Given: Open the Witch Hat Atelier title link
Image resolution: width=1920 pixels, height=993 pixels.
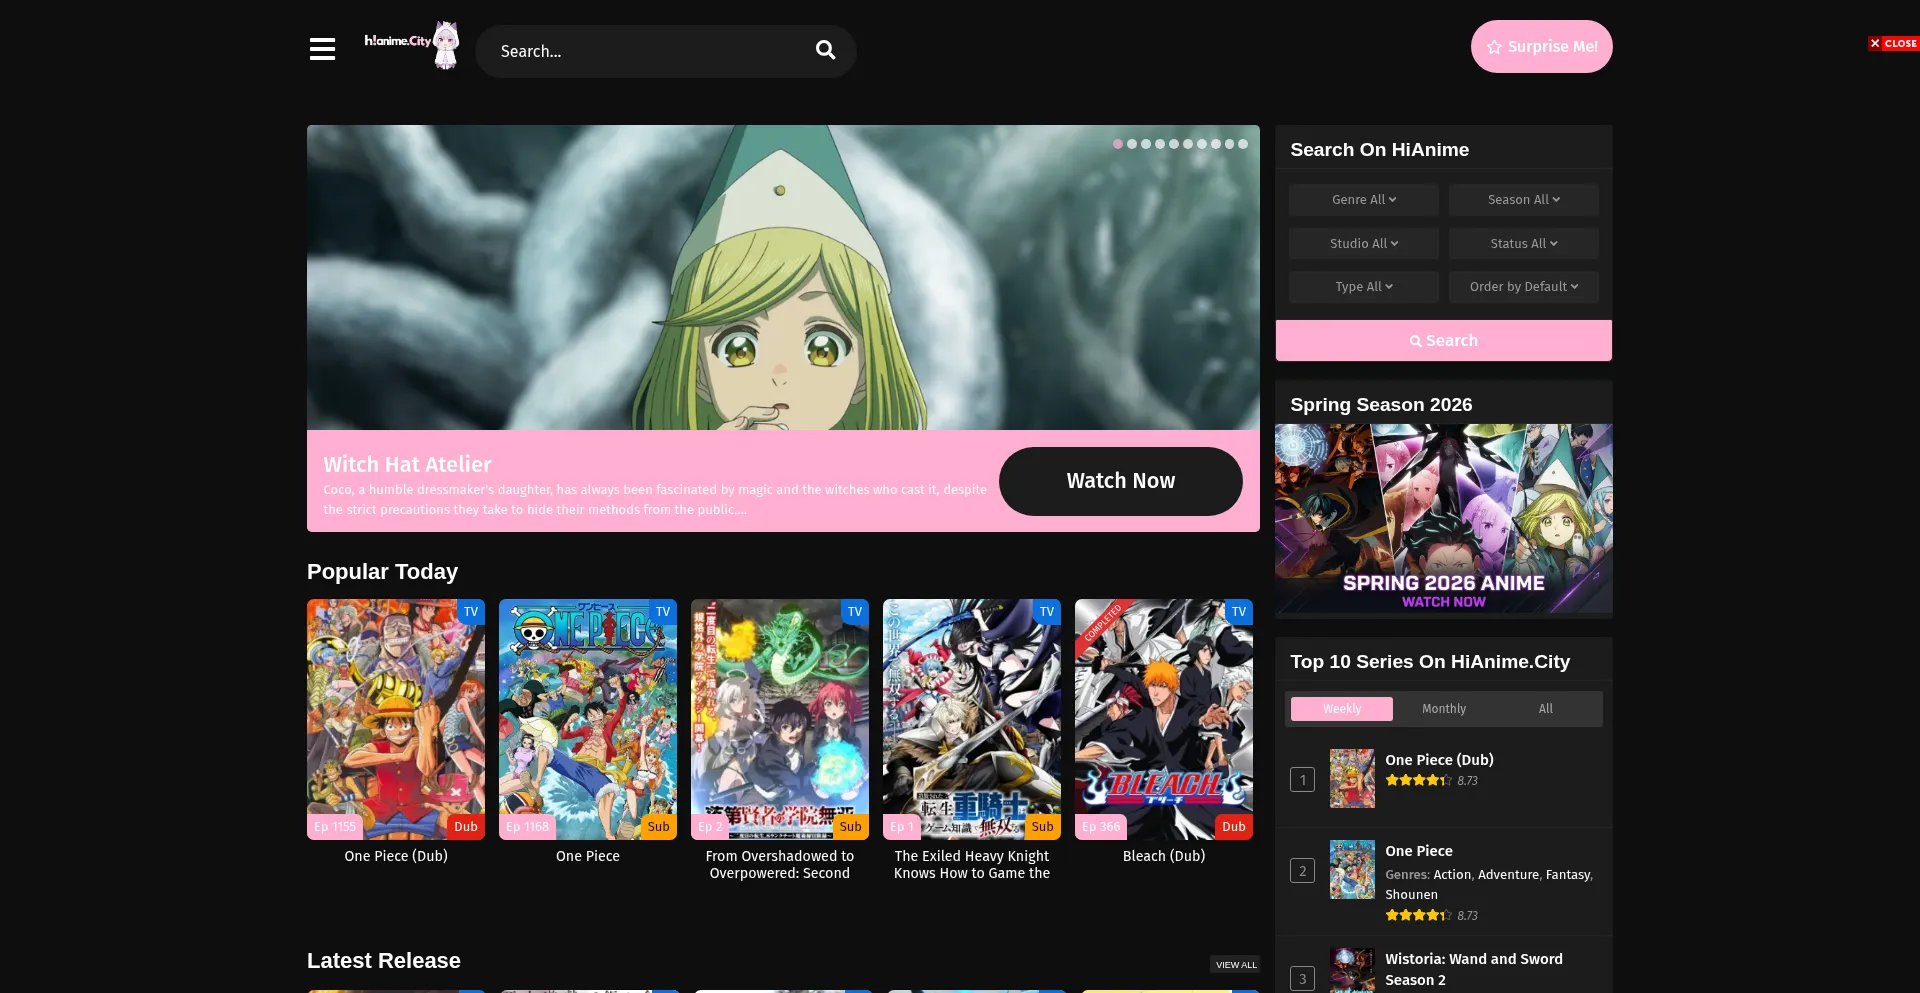Looking at the screenshot, I should [407, 464].
